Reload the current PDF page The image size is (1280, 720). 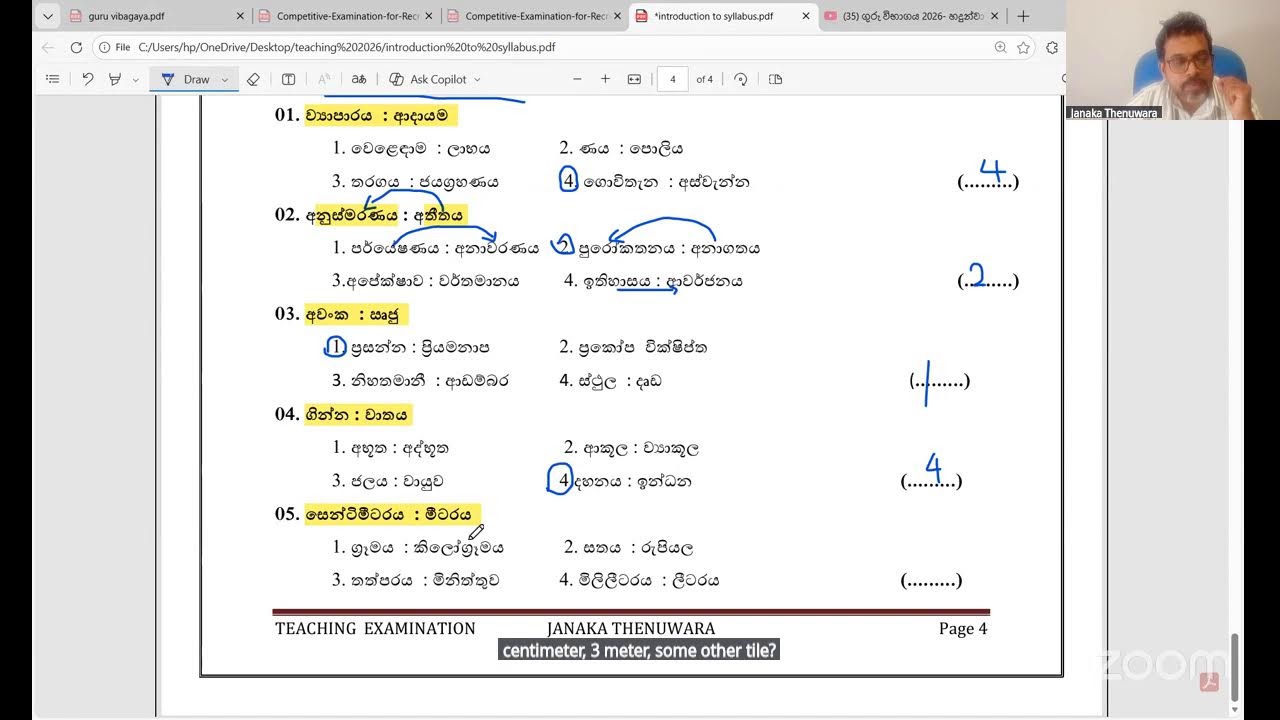click(76, 47)
